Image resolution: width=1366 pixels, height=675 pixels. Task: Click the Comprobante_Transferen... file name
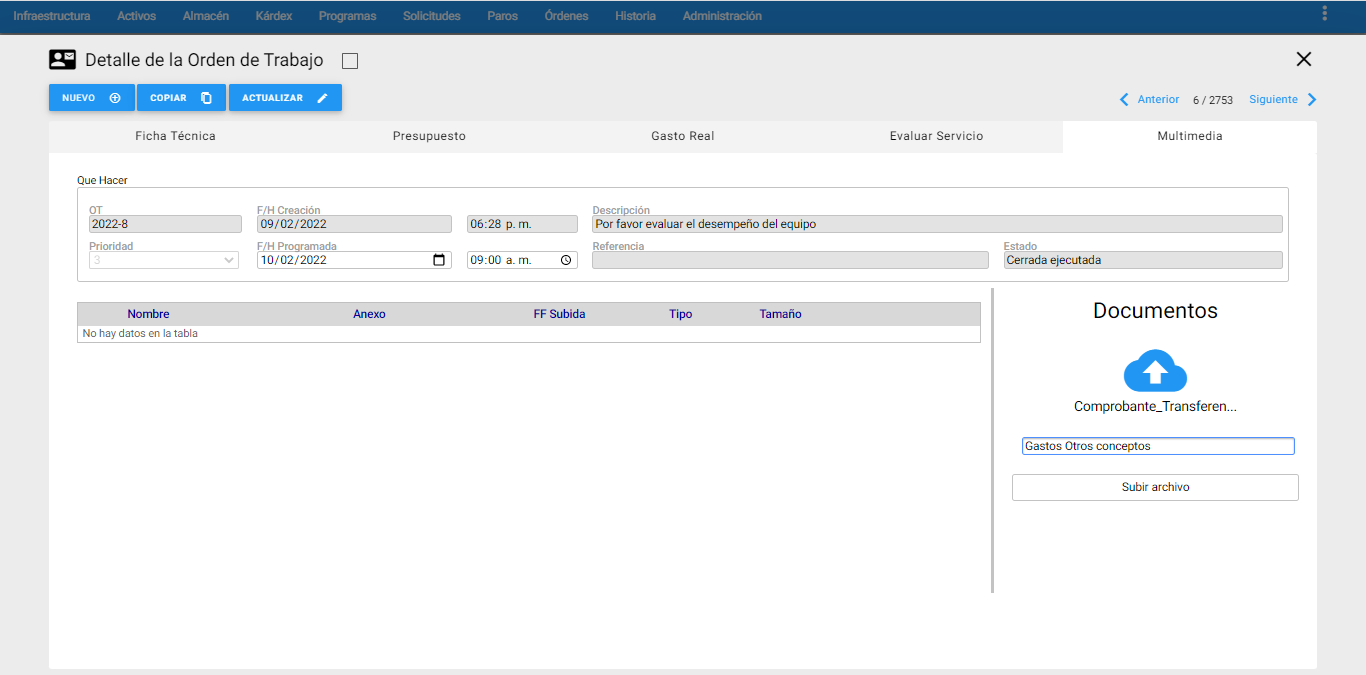coord(1155,407)
